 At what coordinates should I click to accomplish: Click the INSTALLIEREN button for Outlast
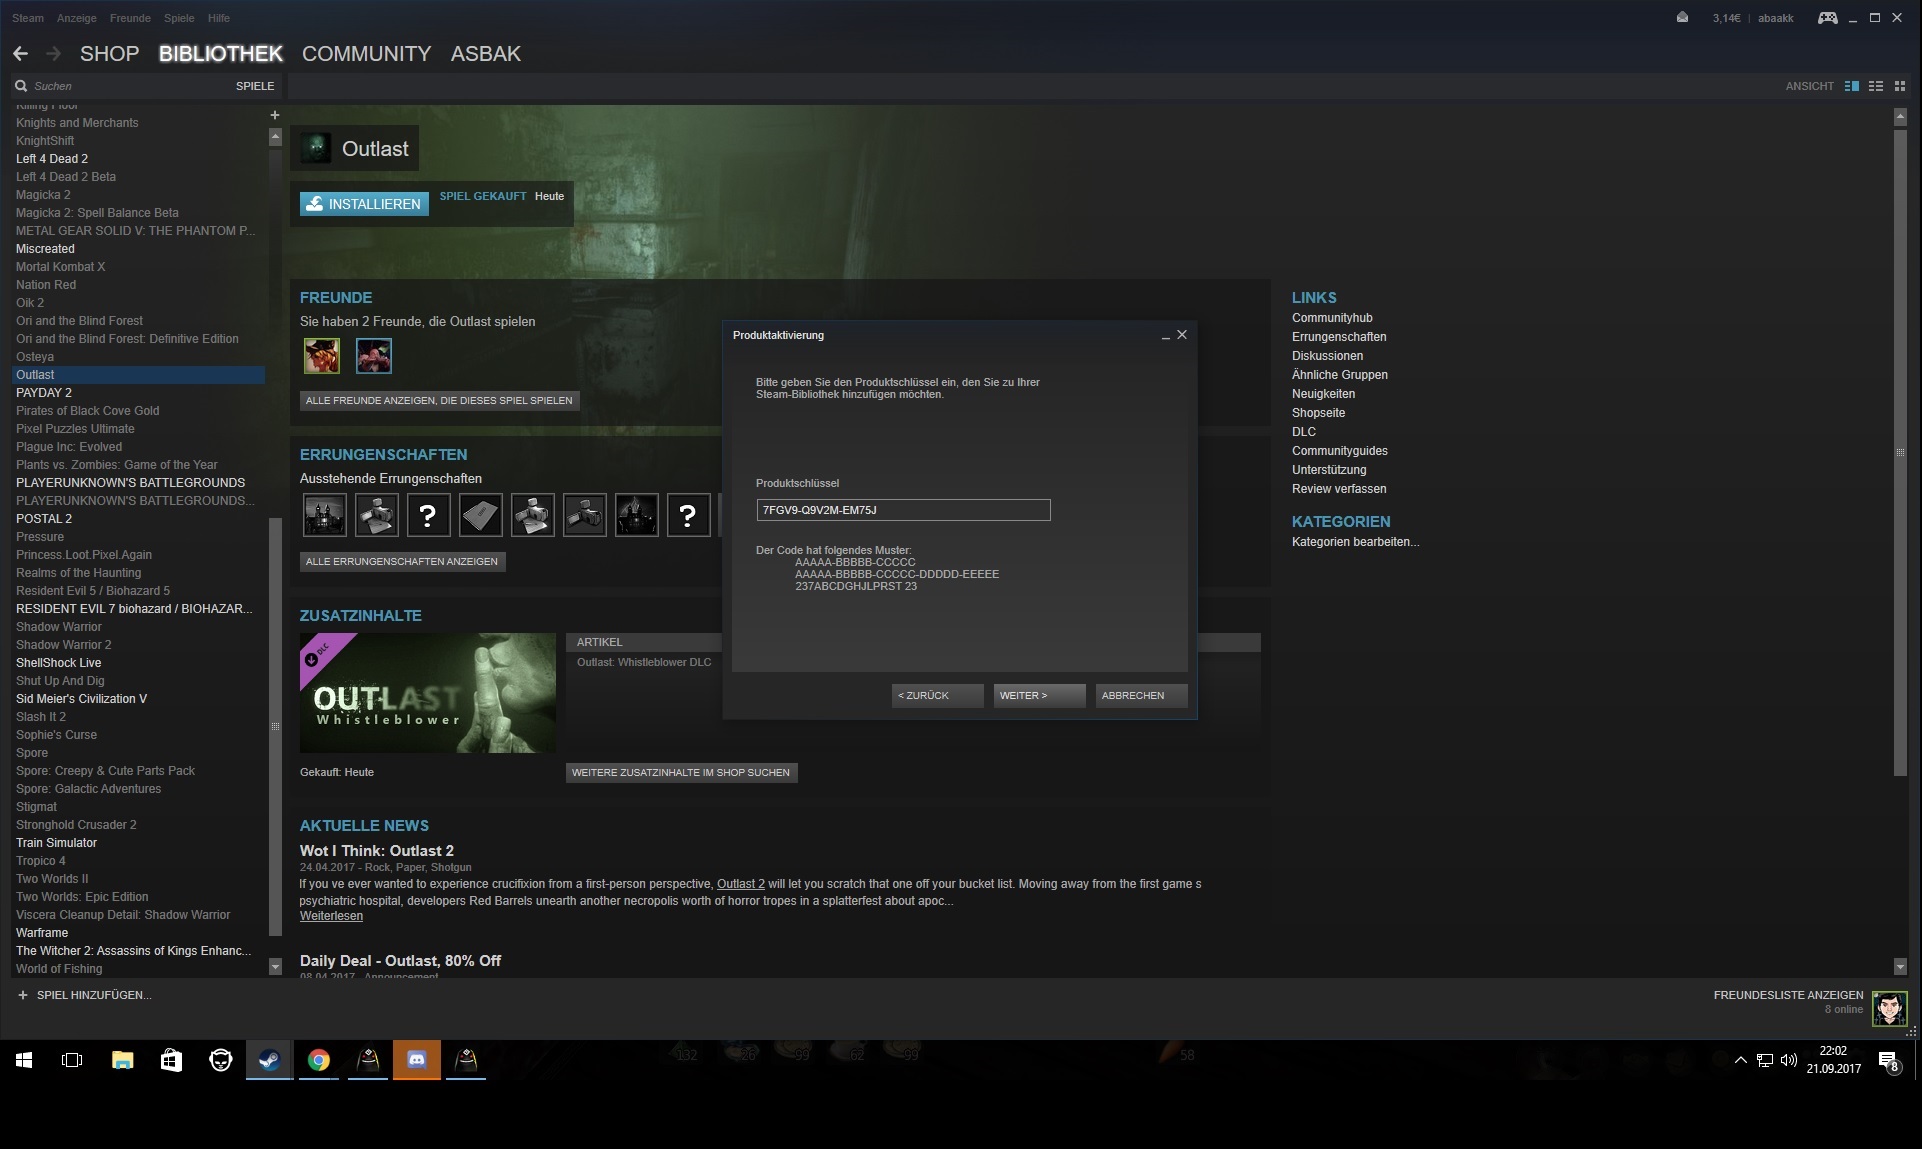[x=364, y=204]
